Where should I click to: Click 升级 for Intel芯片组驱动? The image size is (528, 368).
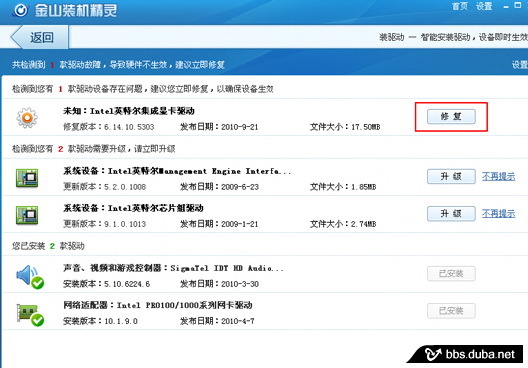pyautogui.click(x=451, y=213)
